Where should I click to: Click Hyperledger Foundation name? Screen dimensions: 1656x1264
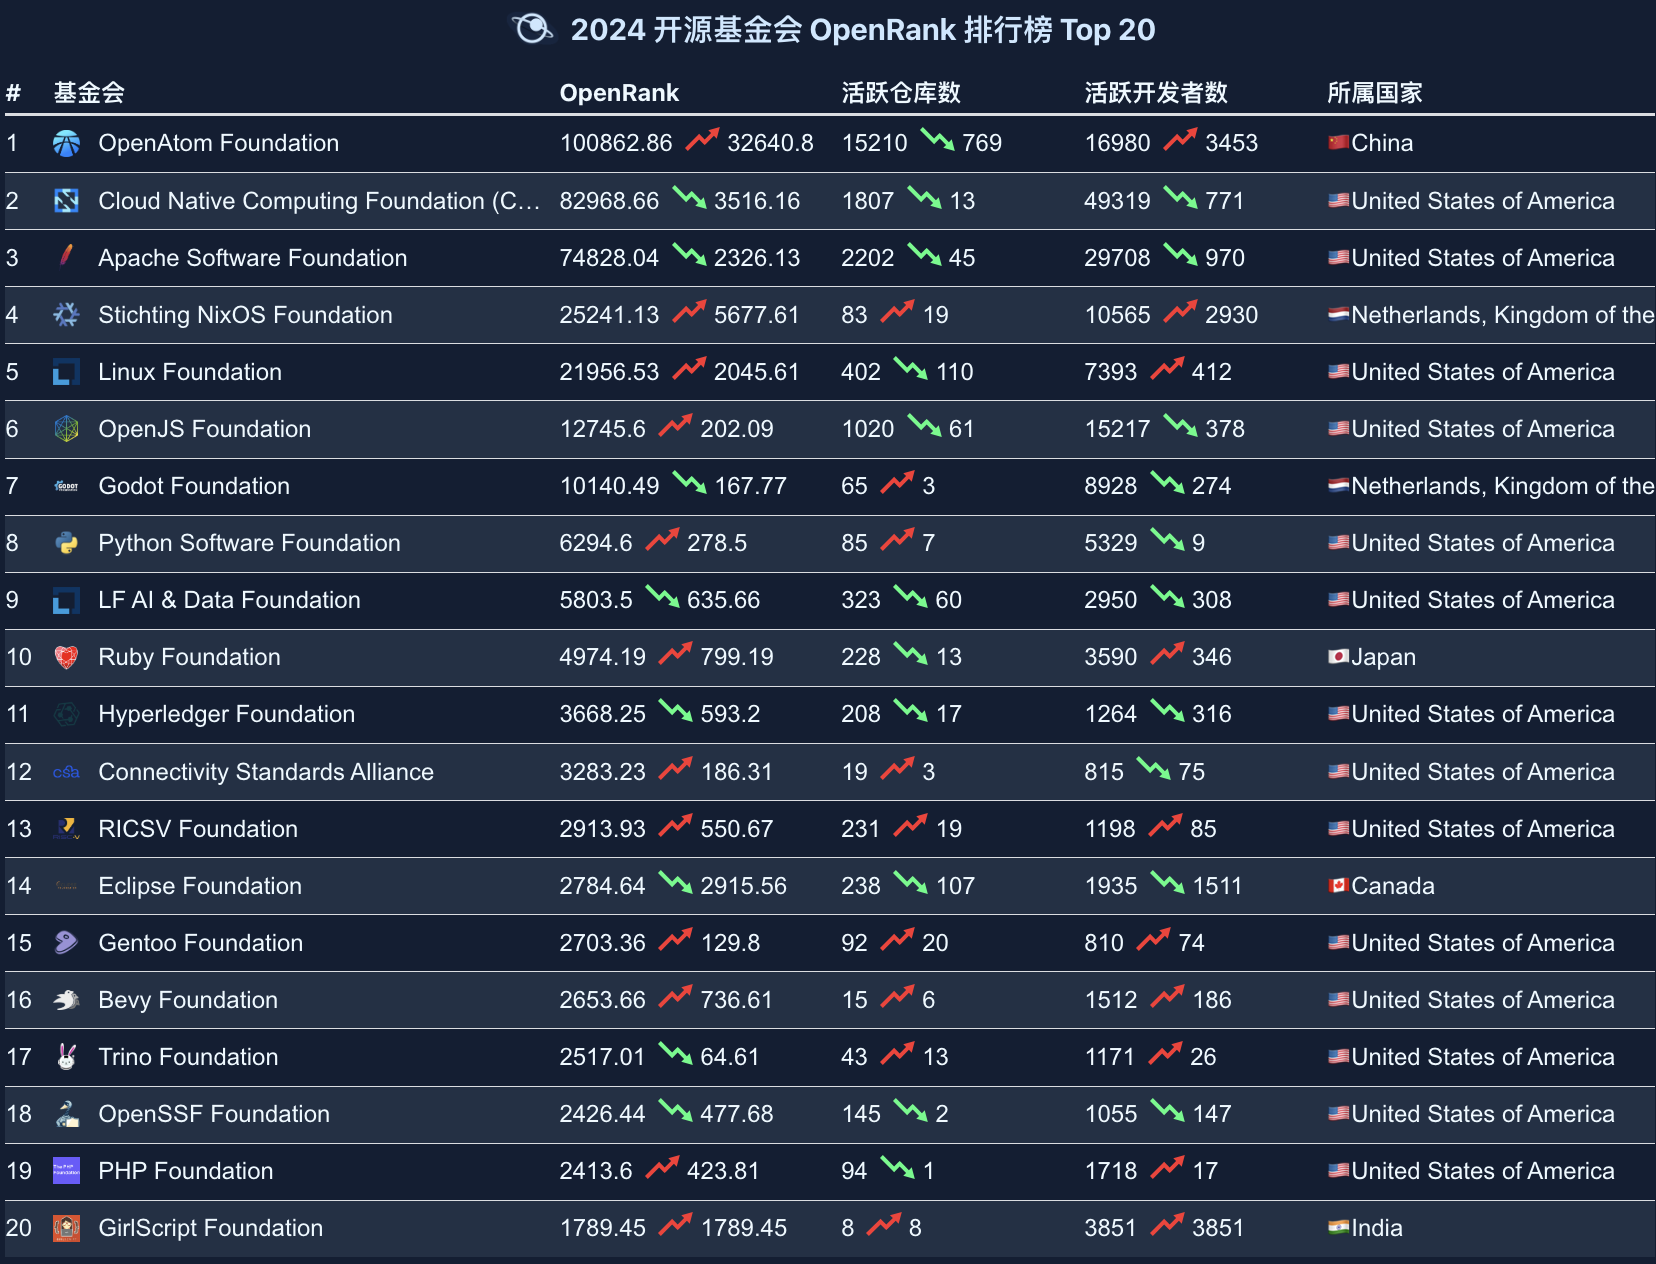(227, 714)
